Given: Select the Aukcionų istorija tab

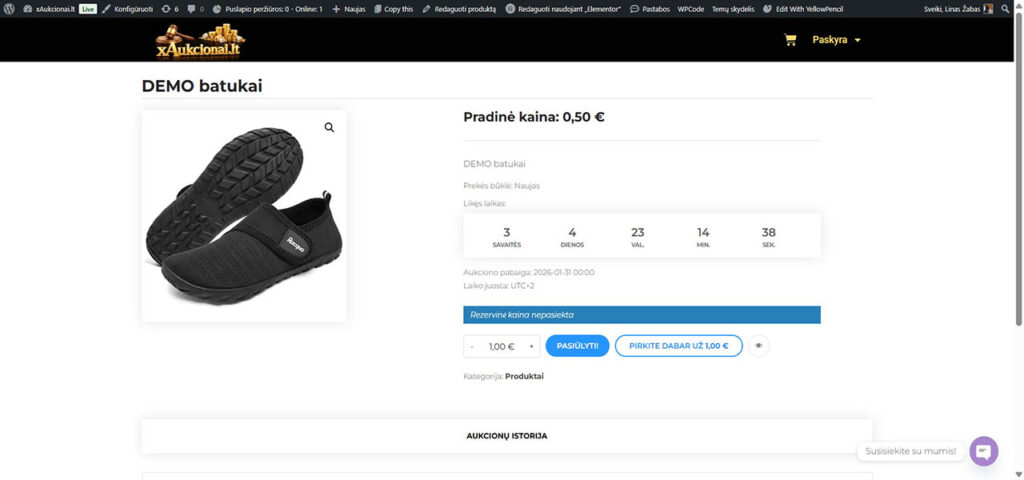Looking at the screenshot, I should [x=506, y=436].
